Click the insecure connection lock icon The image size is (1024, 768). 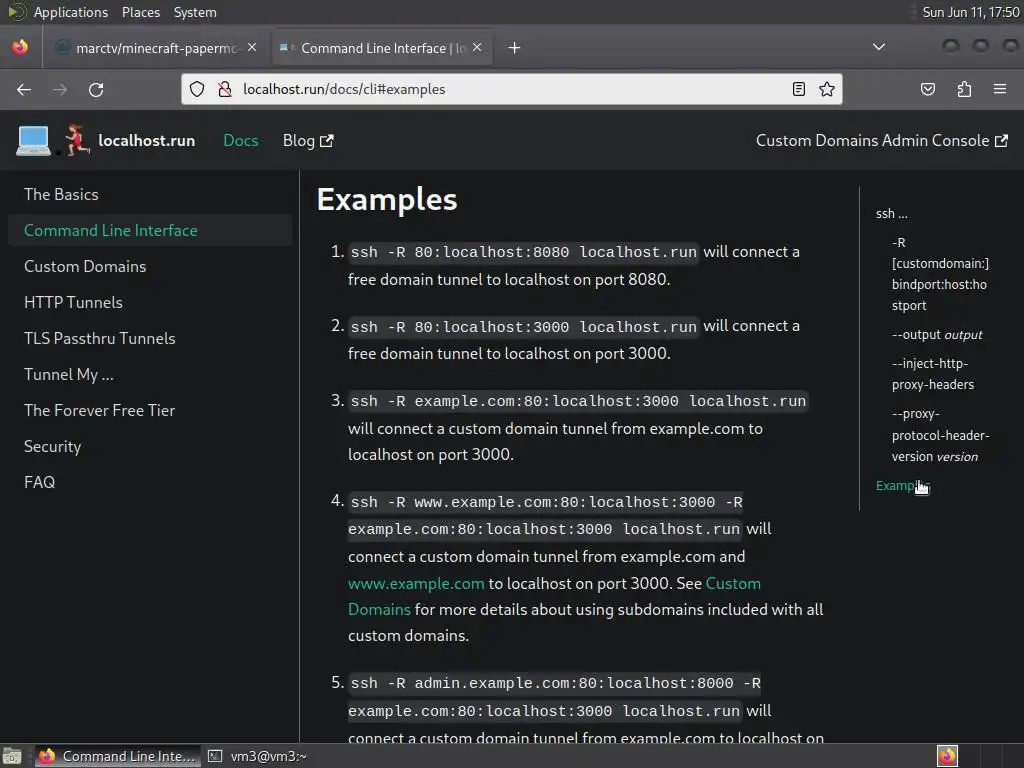[x=225, y=89]
